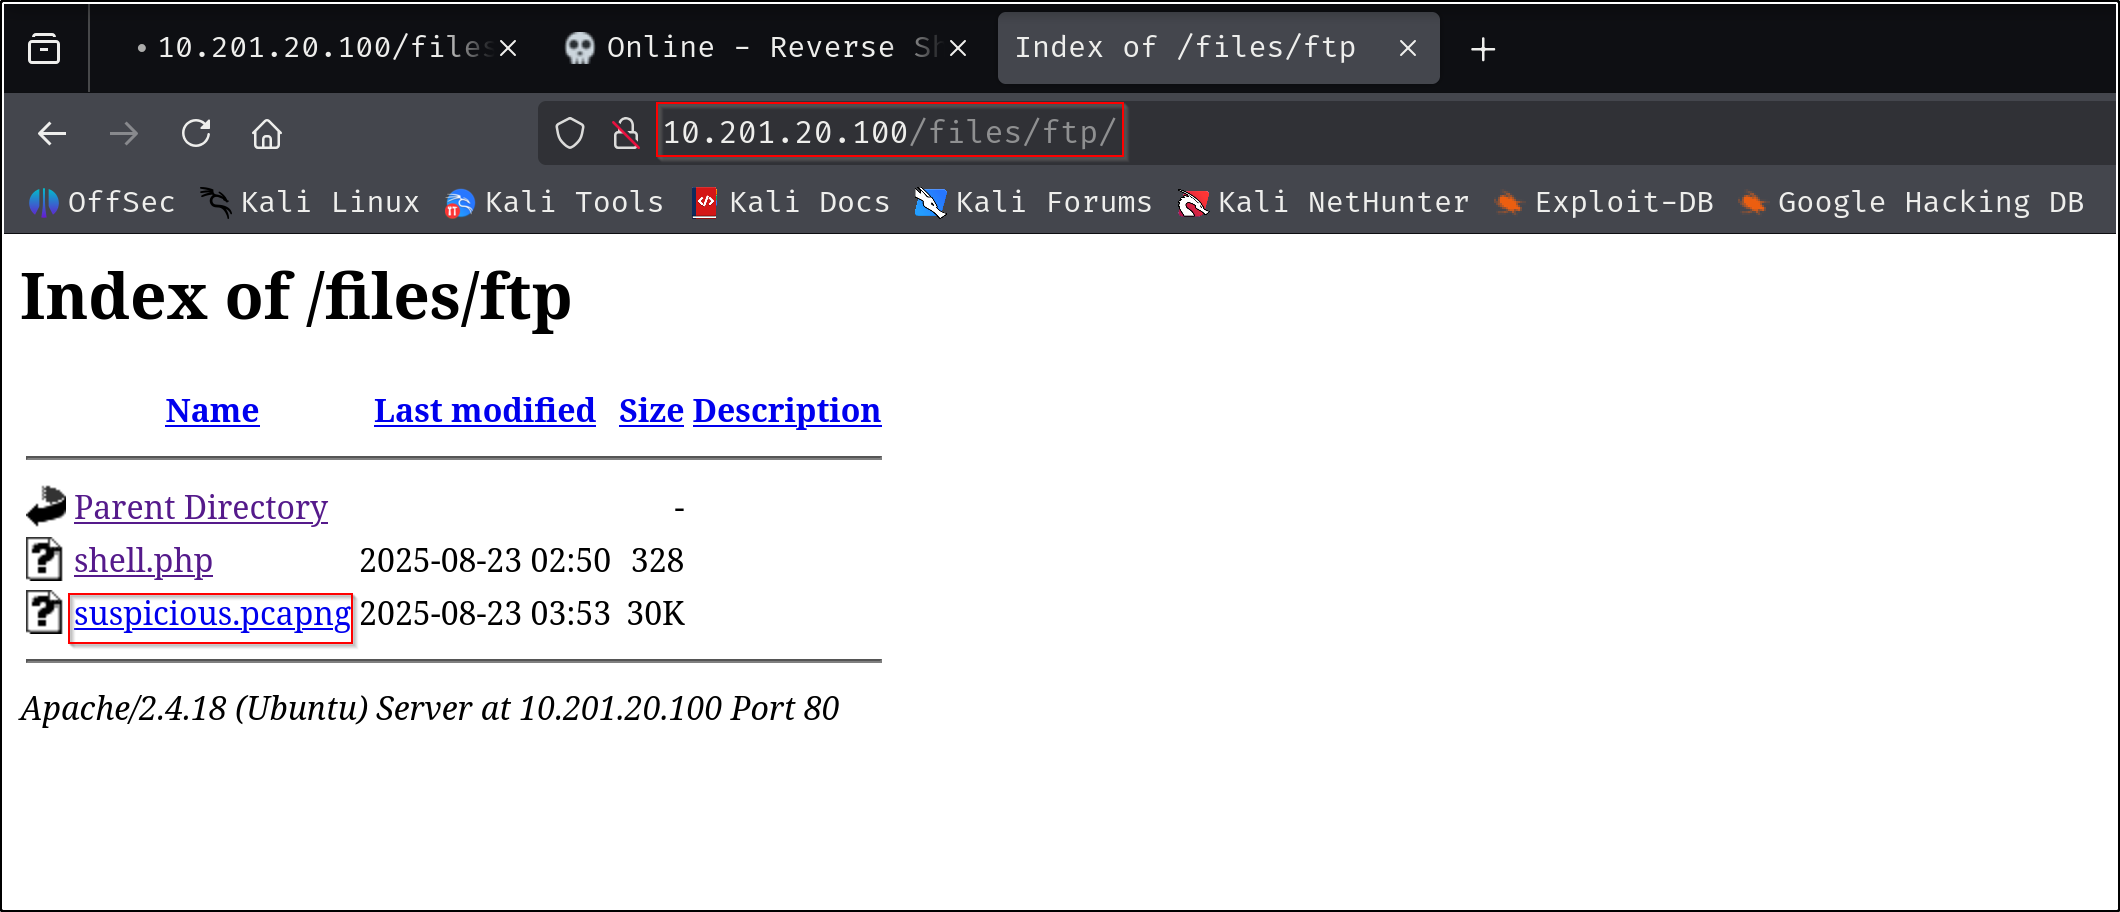Open the tracking protection shield icon
The width and height of the screenshot is (2120, 912).
[x=570, y=133]
